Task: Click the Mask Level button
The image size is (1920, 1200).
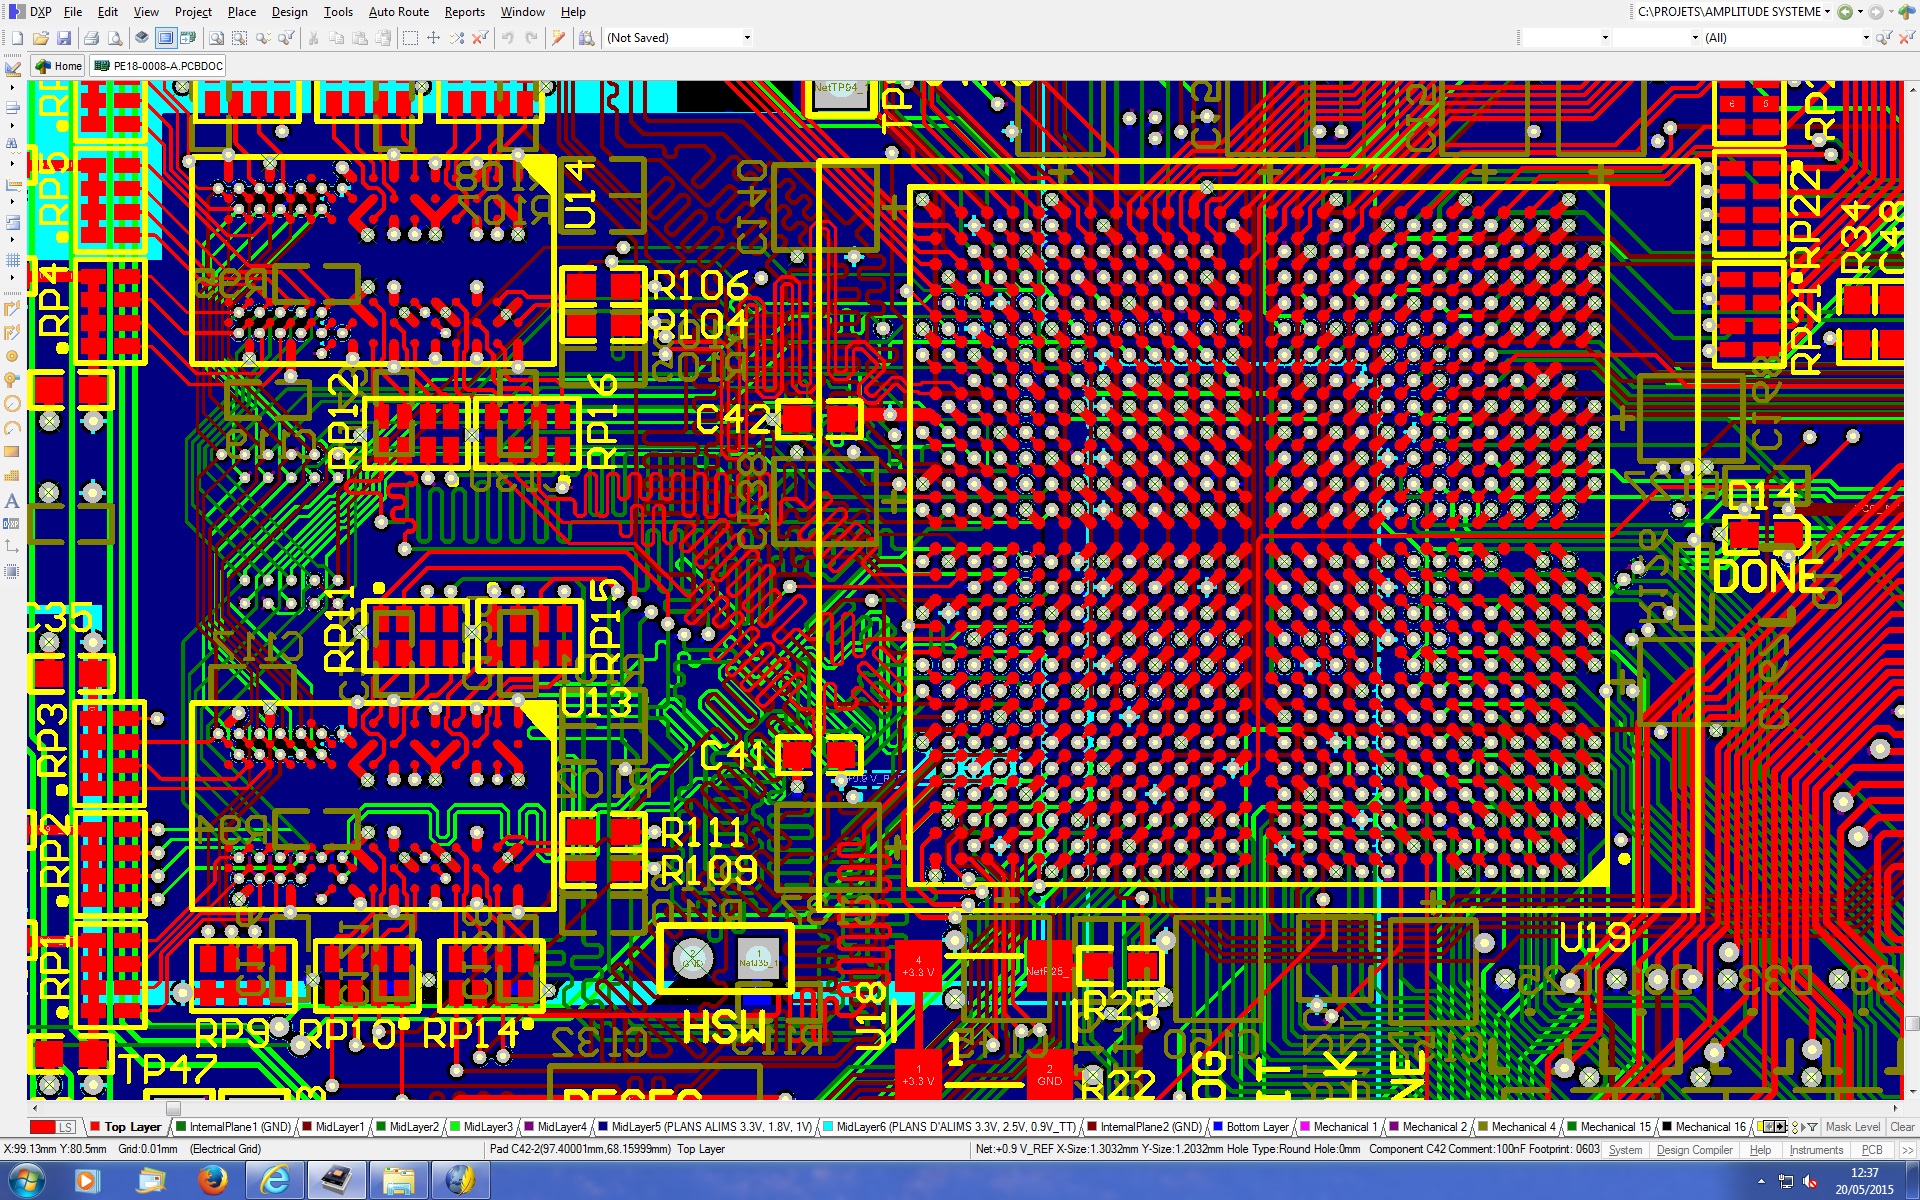Action: pyautogui.click(x=1852, y=1127)
